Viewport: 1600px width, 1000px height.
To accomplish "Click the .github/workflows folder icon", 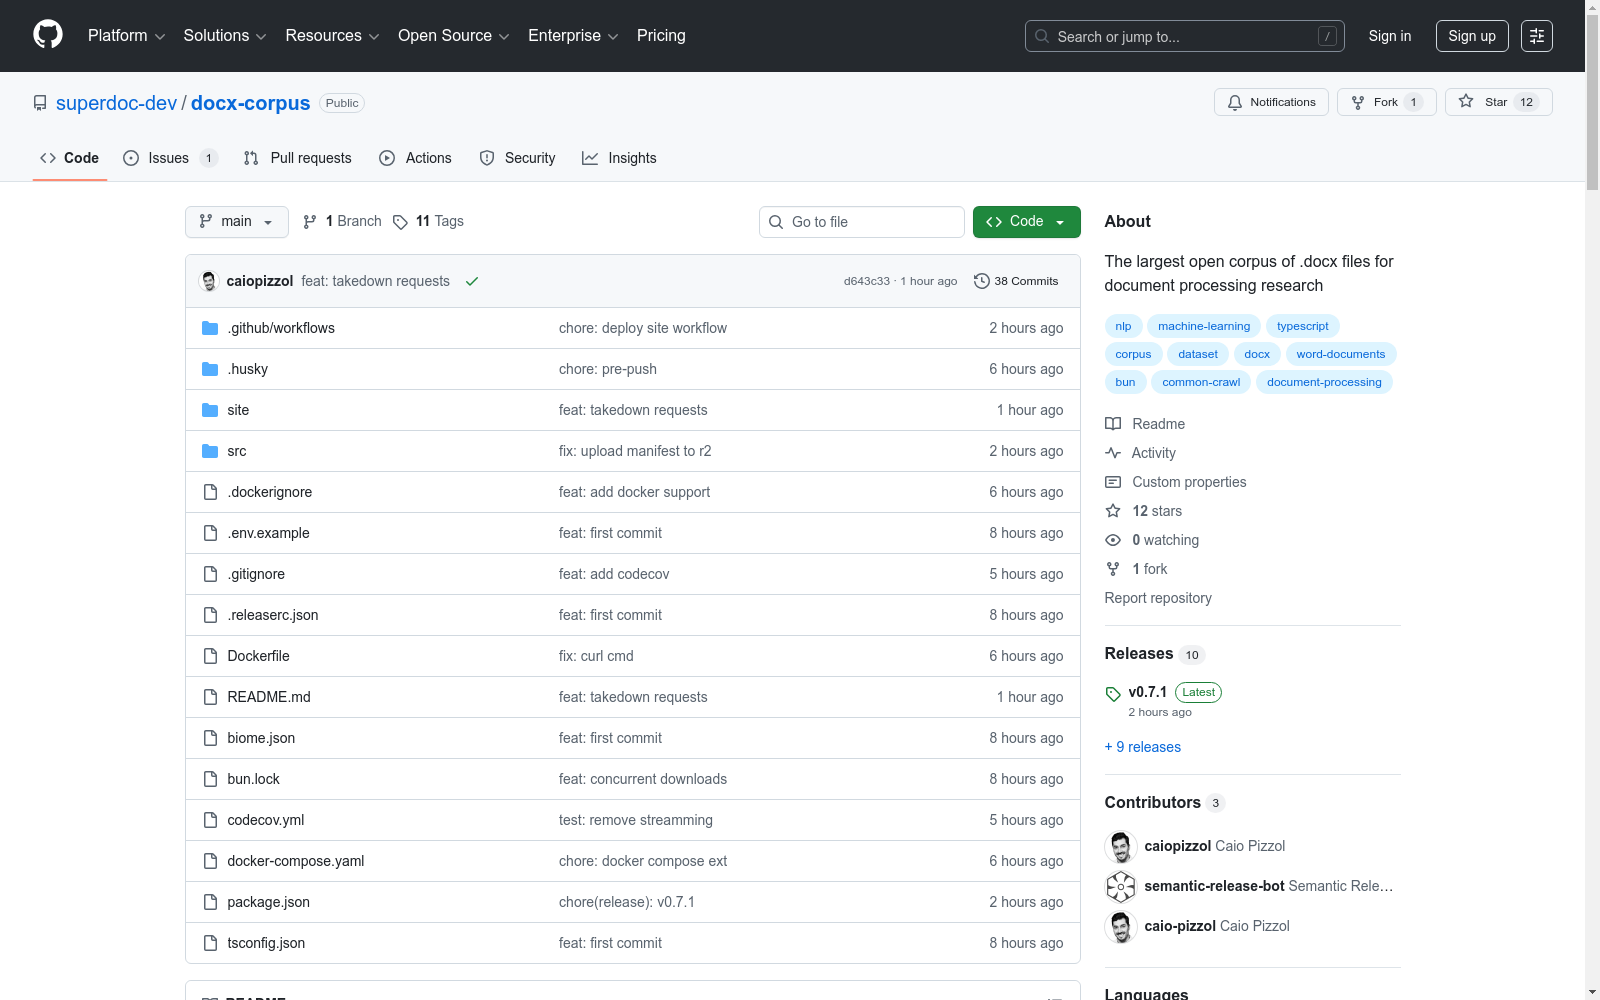I will click(210, 328).
